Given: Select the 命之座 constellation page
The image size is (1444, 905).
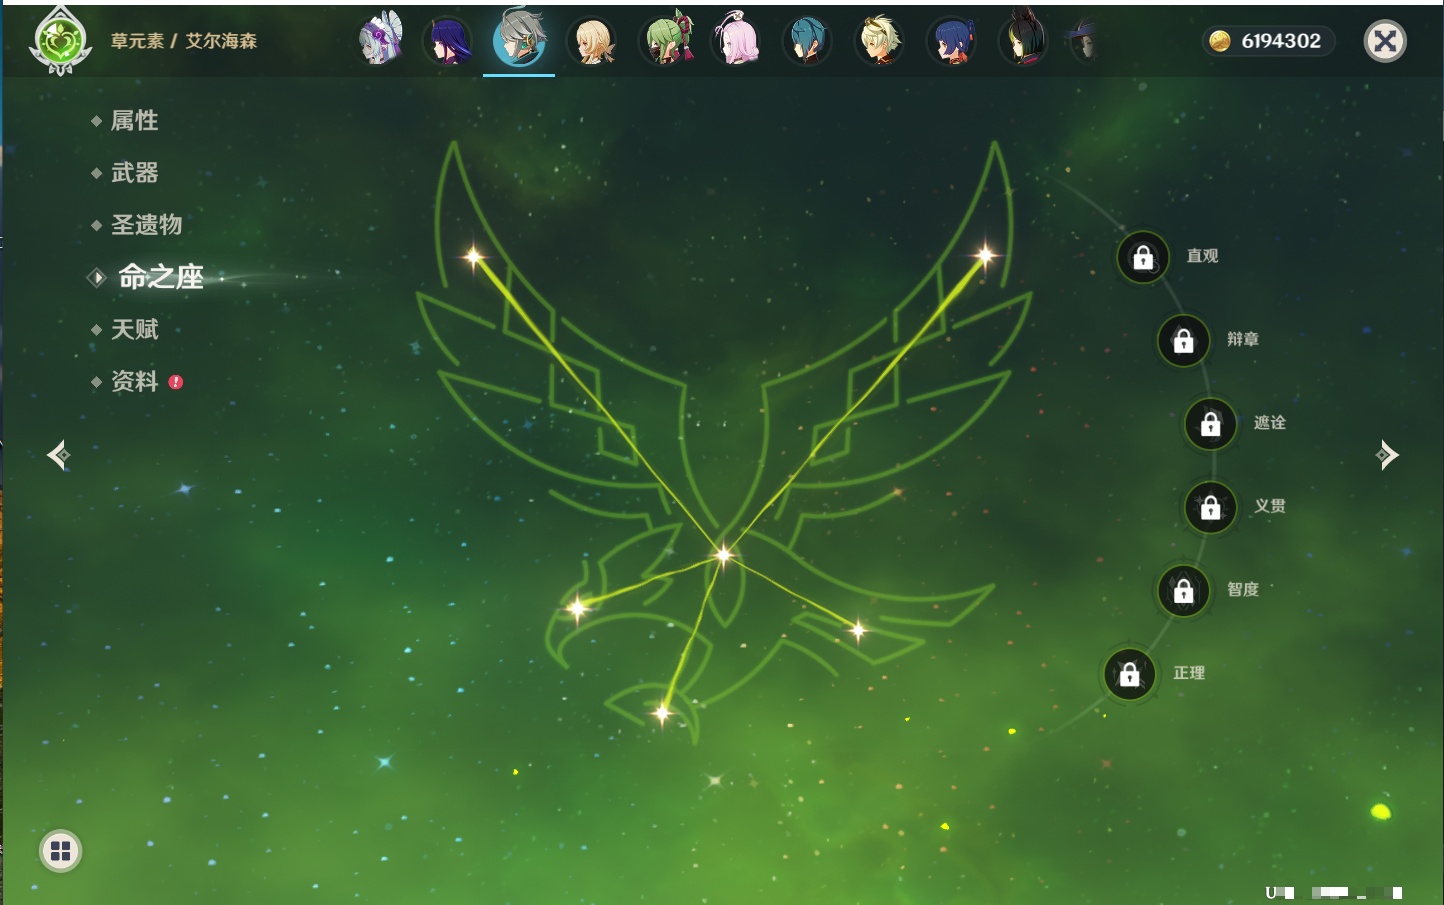Looking at the screenshot, I should [161, 277].
